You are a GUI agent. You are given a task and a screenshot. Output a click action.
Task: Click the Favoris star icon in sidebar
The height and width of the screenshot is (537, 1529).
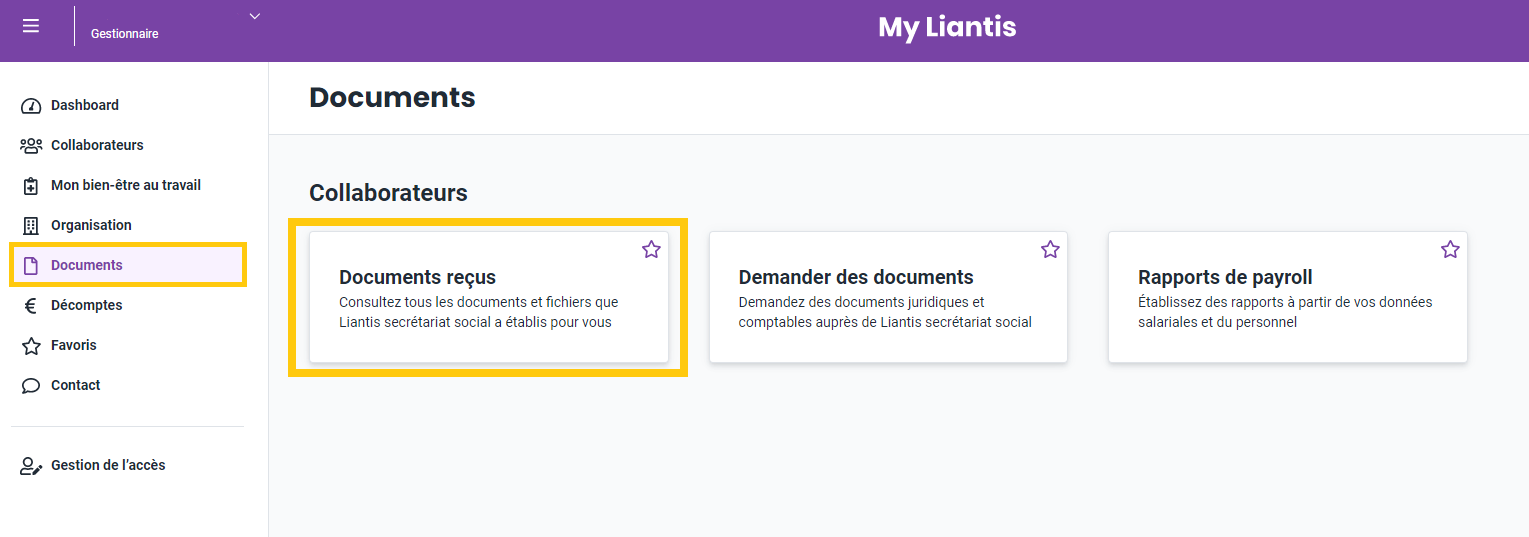click(x=31, y=345)
